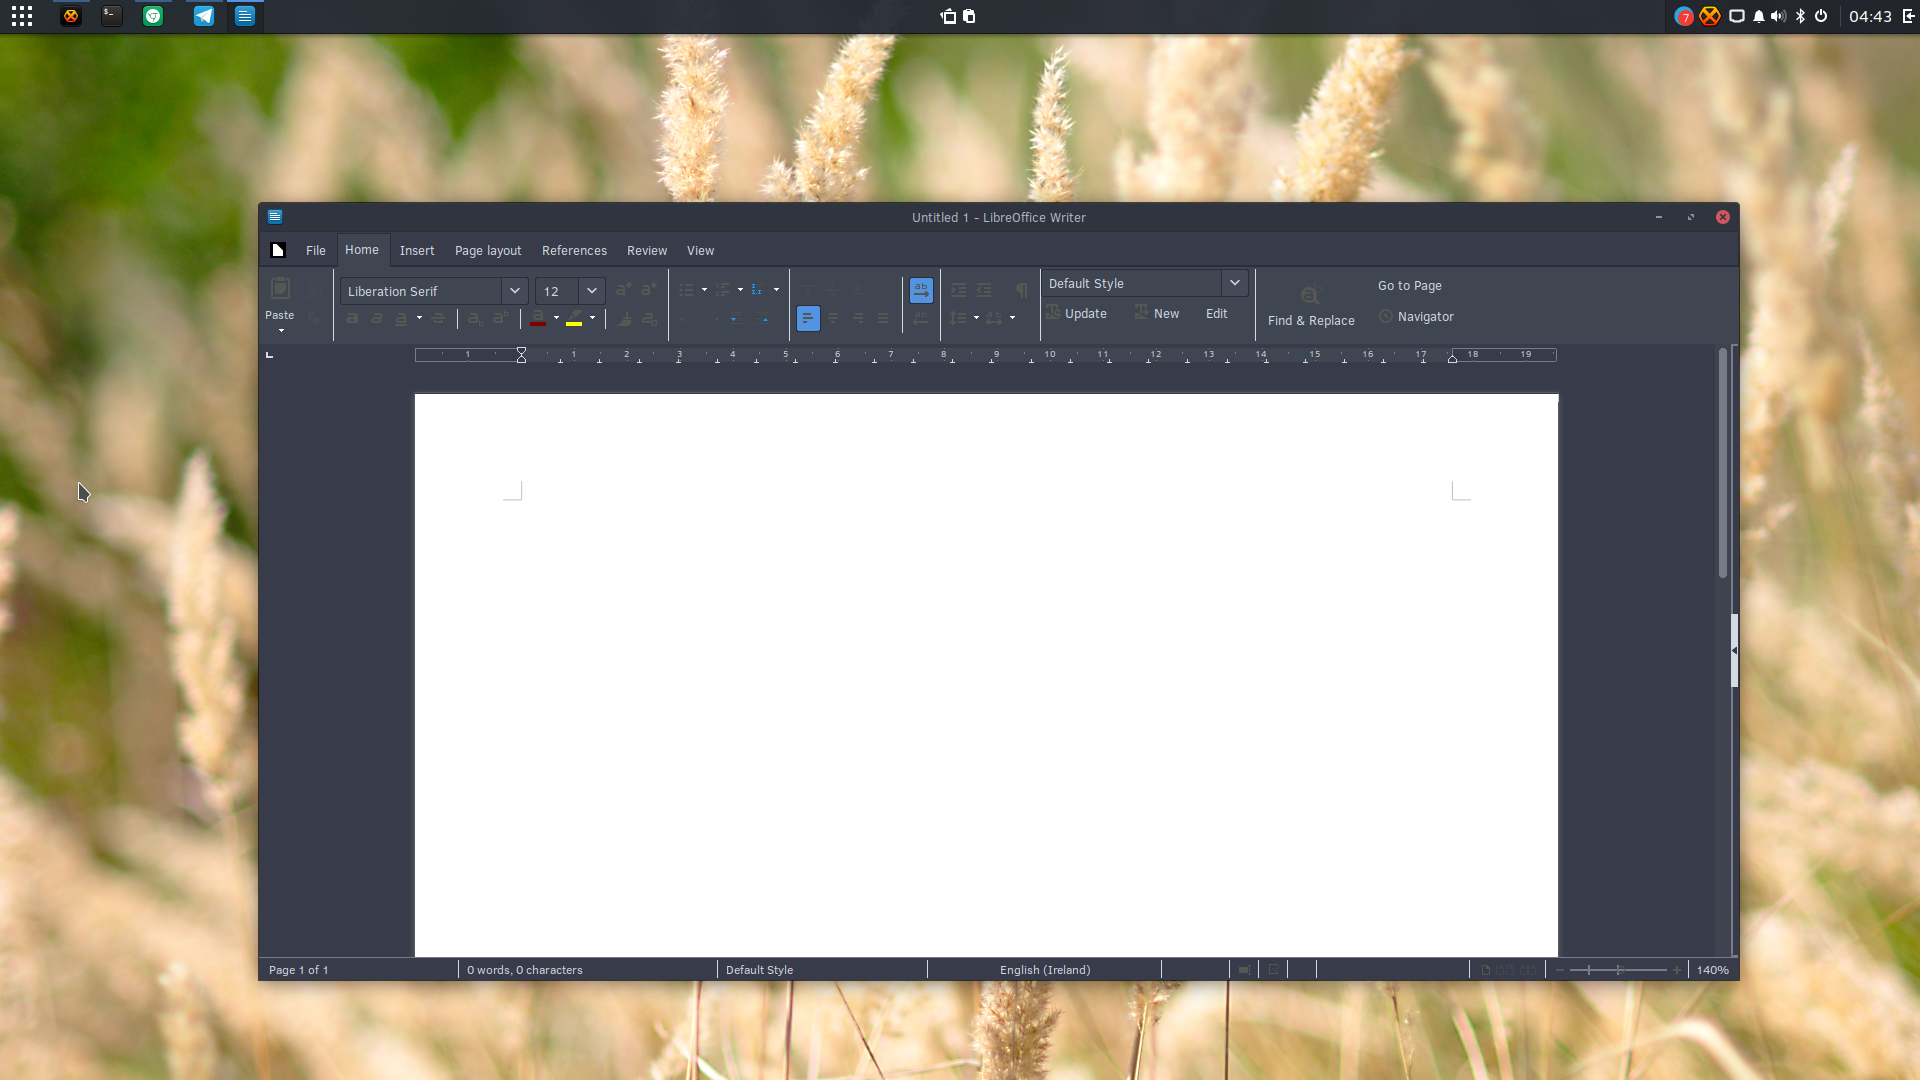This screenshot has height=1080, width=1920.
Task: Toggle Align Left paragraph alignment
Action: pyautogui.click(x=808, y=318)
